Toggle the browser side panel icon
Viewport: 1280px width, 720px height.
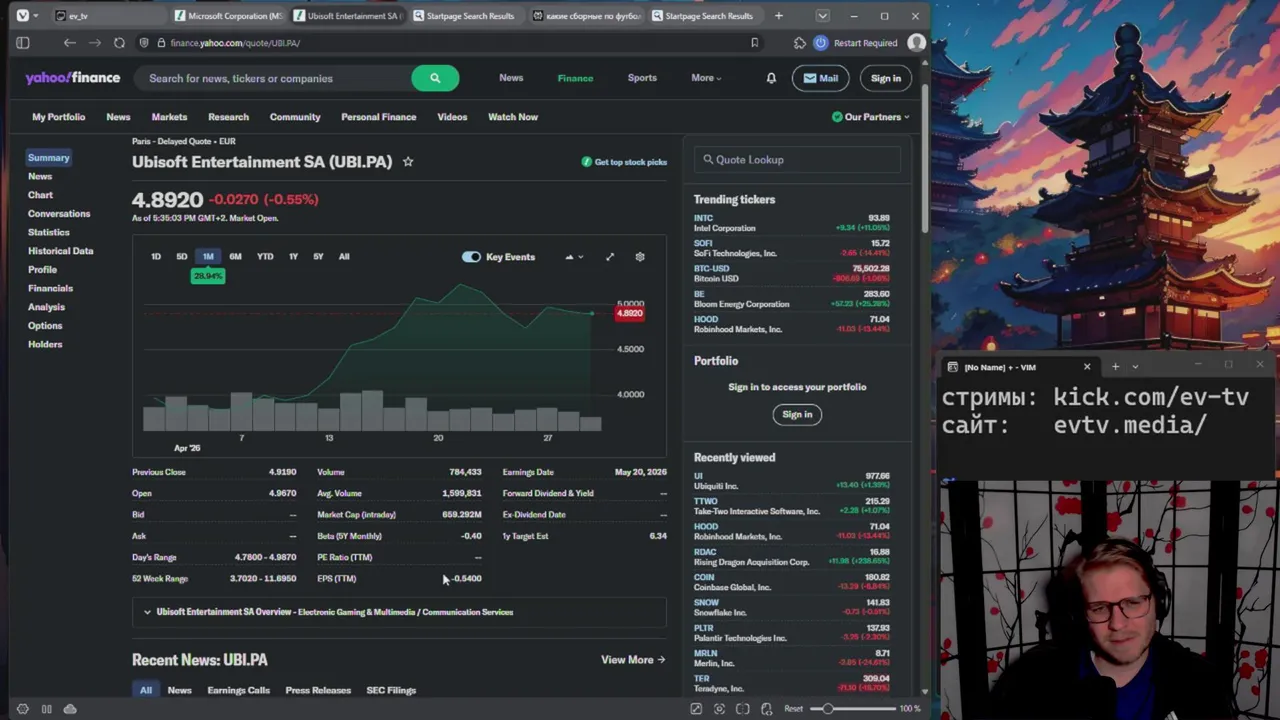click(23, 43)
